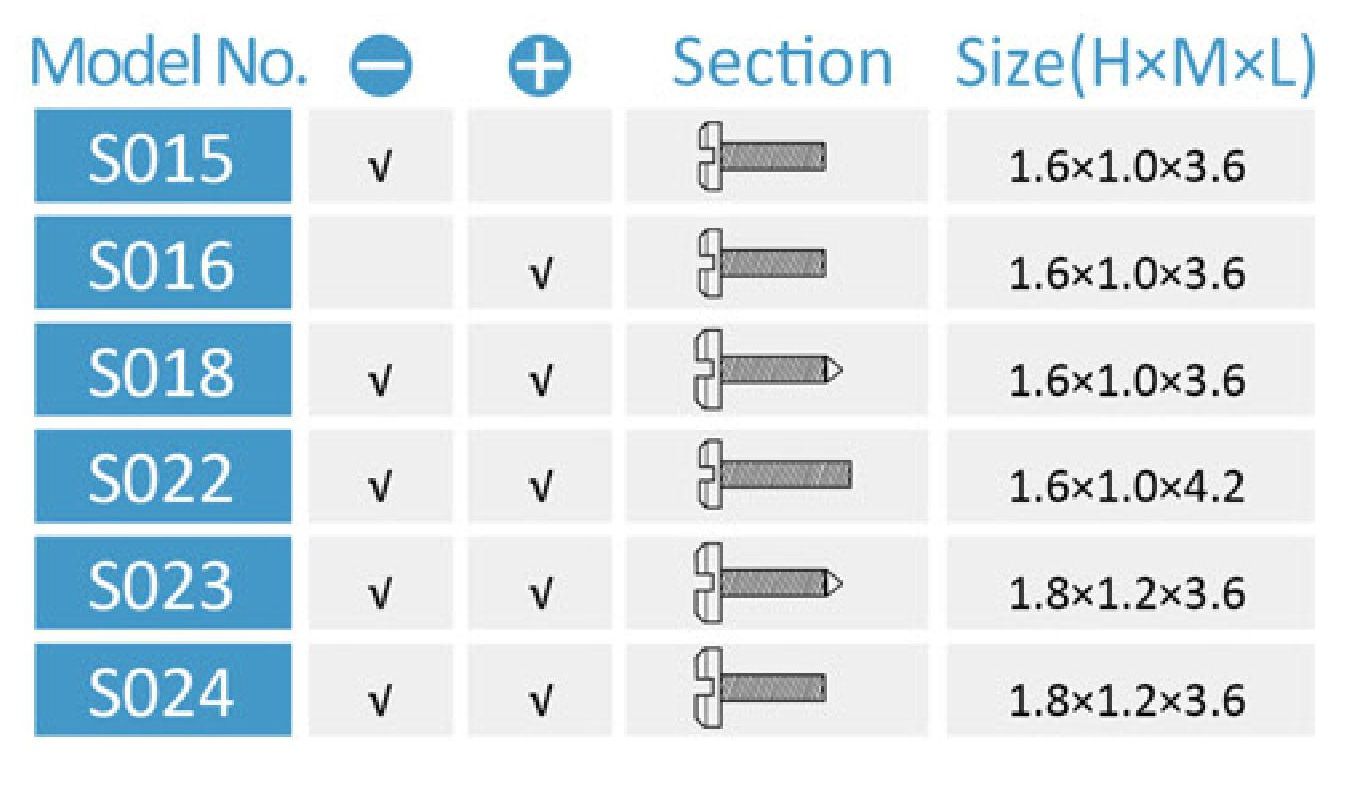Click the S023 size 1.8×1.2×3.6 cell

(1128, 593)
